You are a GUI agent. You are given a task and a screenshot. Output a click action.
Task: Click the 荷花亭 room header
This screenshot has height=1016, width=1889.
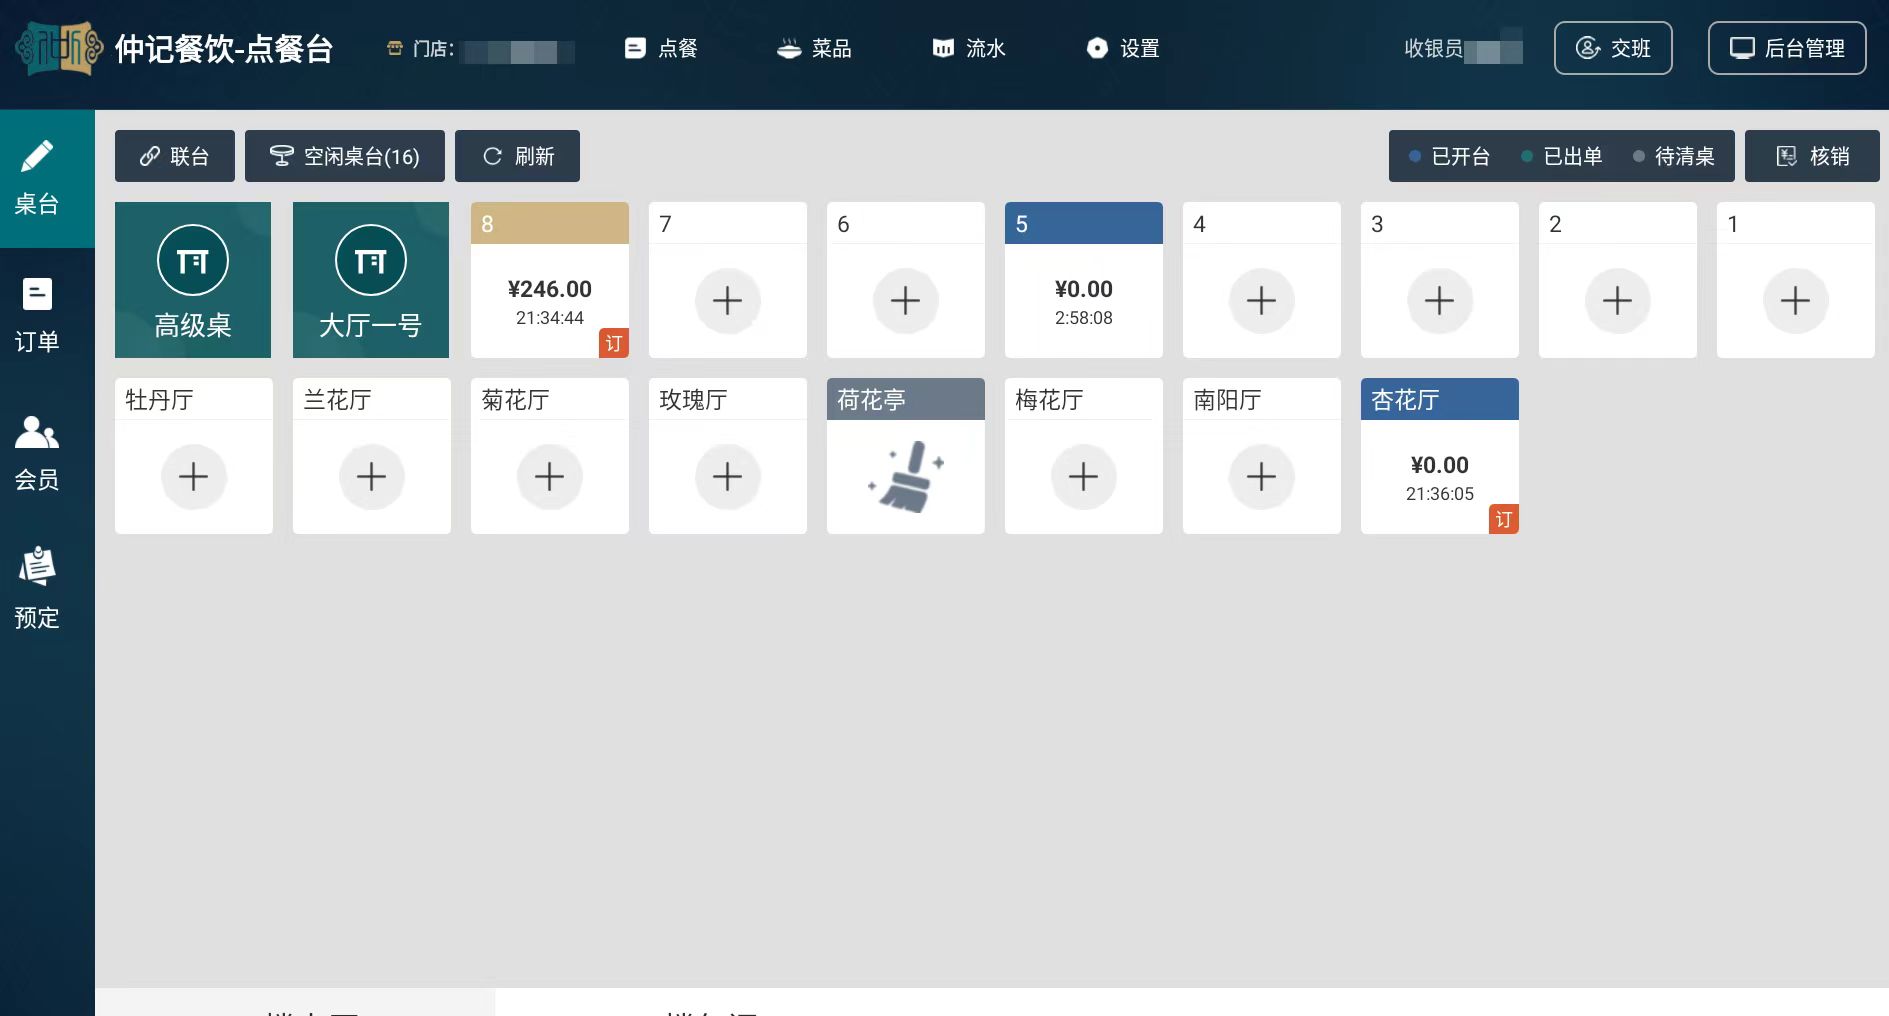click(906, 399)
